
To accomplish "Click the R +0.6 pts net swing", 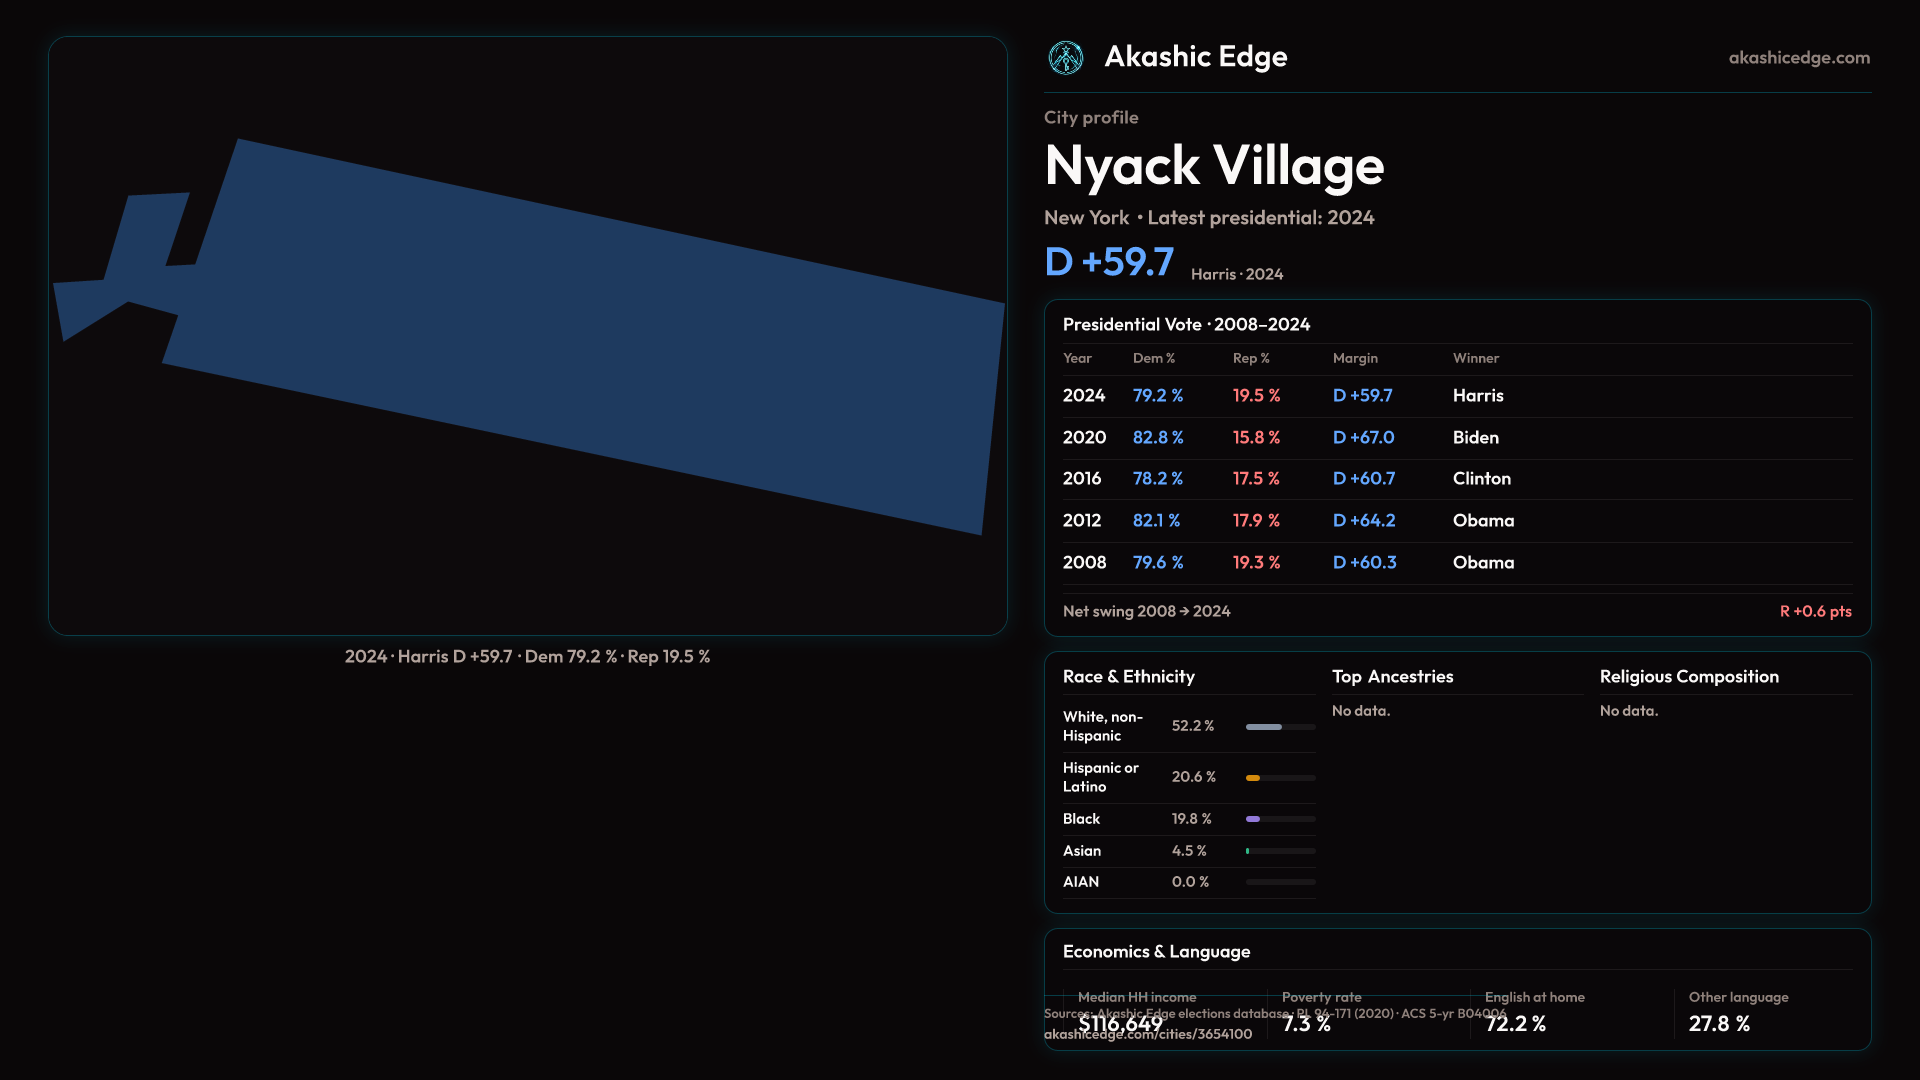I will [x=1814, y=611].
